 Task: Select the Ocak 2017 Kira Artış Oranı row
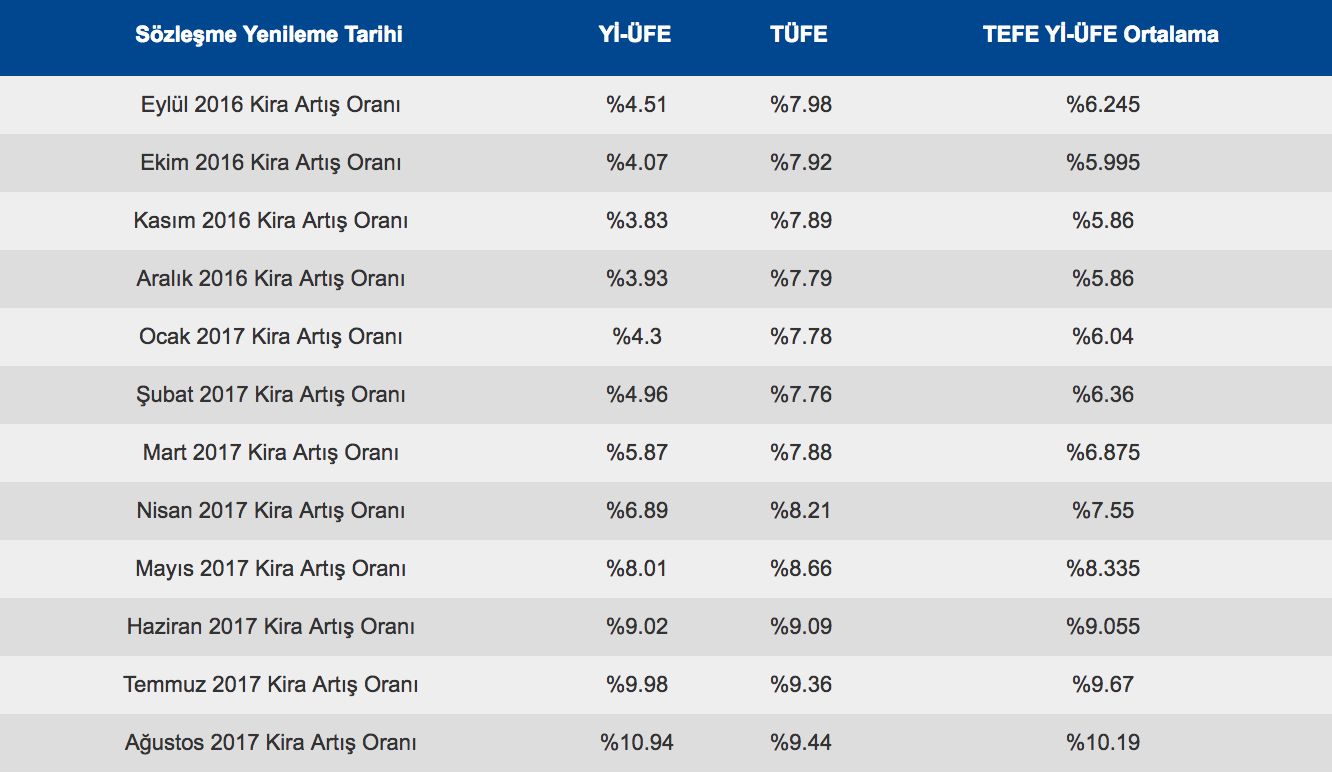coord(271,337)
